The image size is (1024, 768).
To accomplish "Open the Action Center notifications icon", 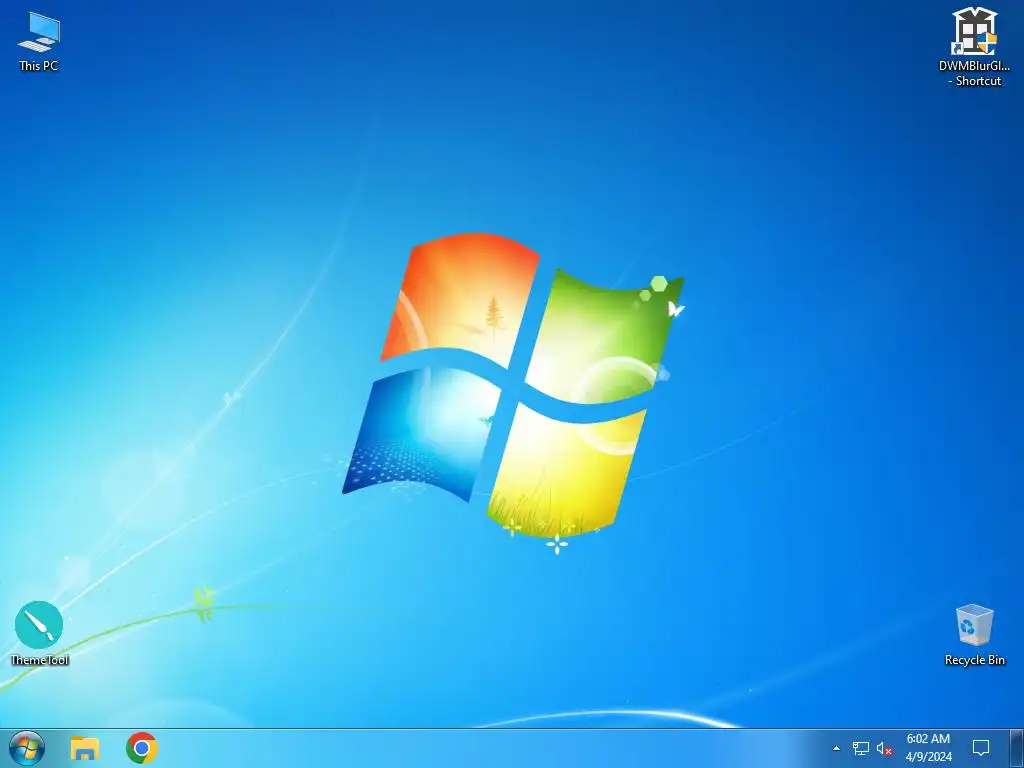I will [x=980, y=748].
